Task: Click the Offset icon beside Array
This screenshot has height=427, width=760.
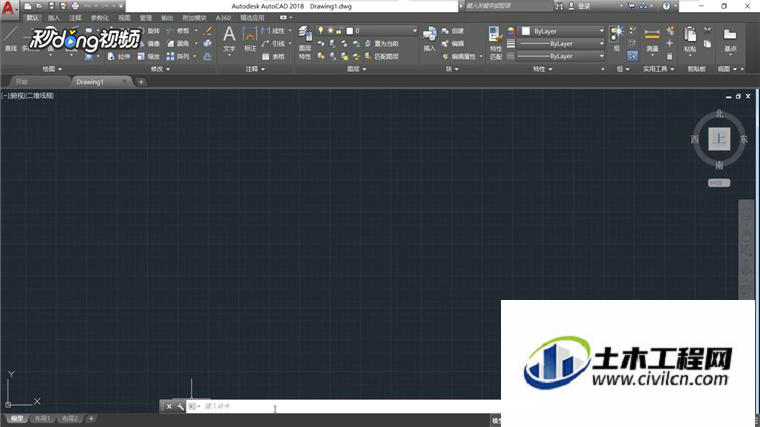Action: point(207,56)
